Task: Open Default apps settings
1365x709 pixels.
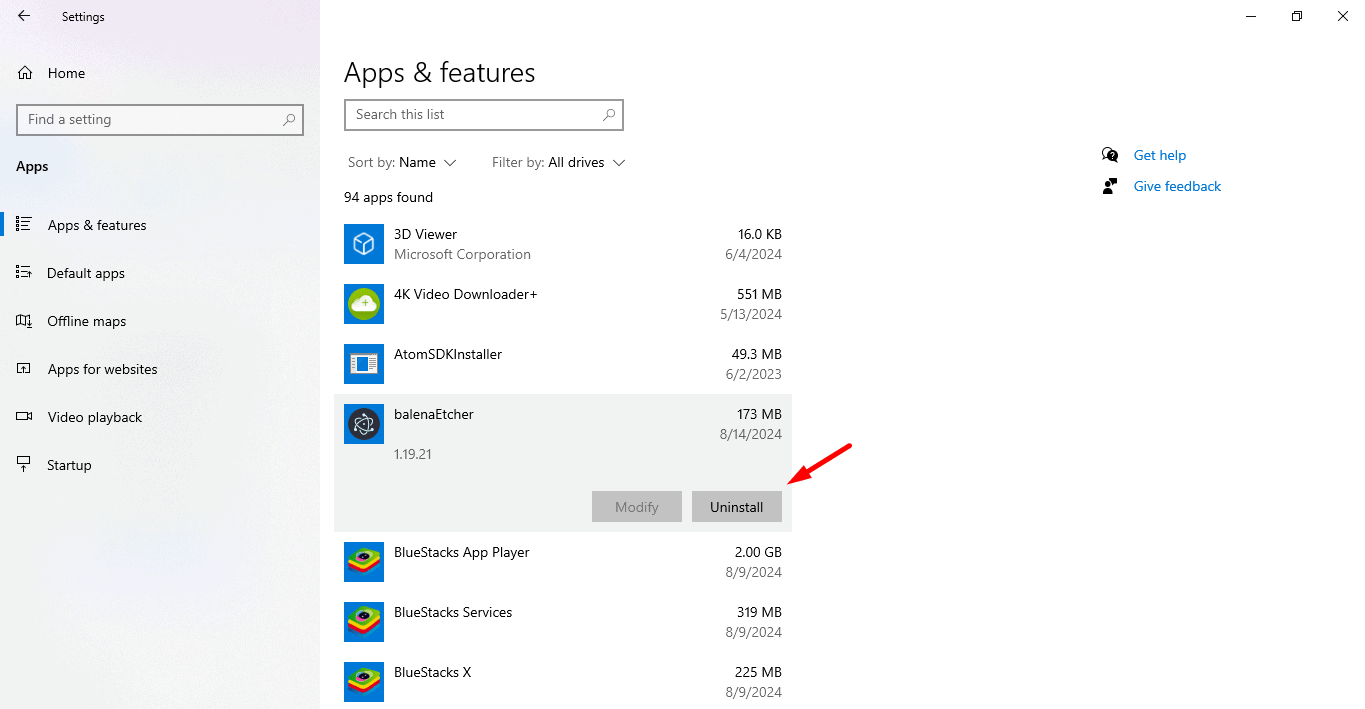Action: tap(160, 273)
